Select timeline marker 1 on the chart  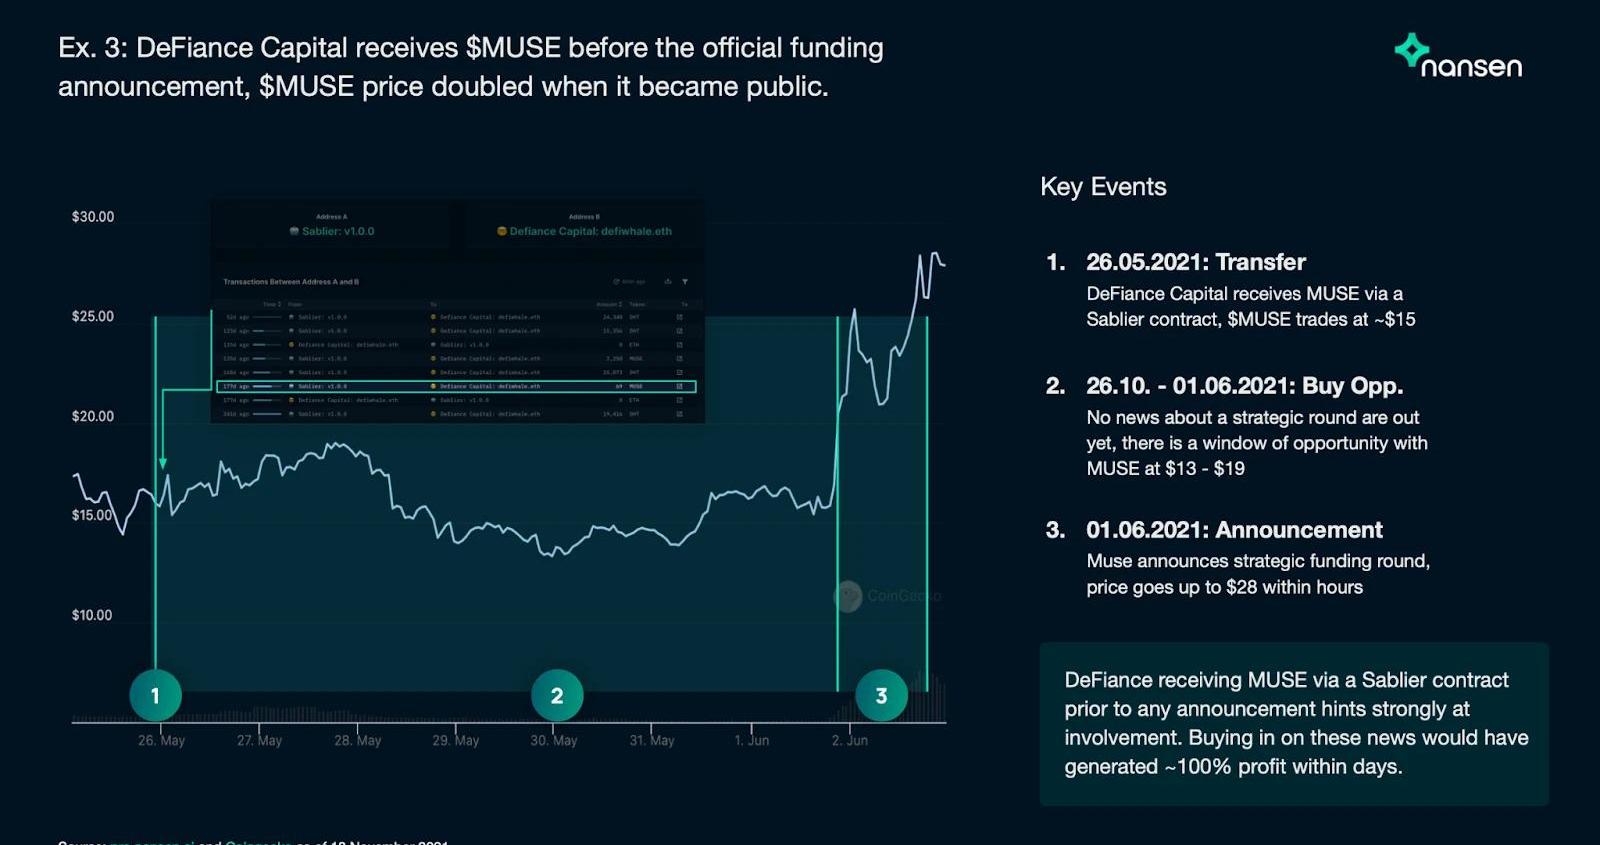click(155, 695)
